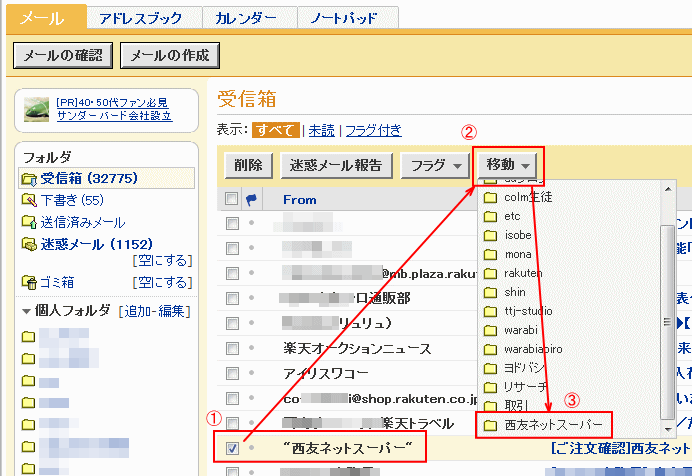Viewport: 692px width, 476px height.
Task: Click the 迷惑メール報告 report spam button
Action: [x=336, y=165]
